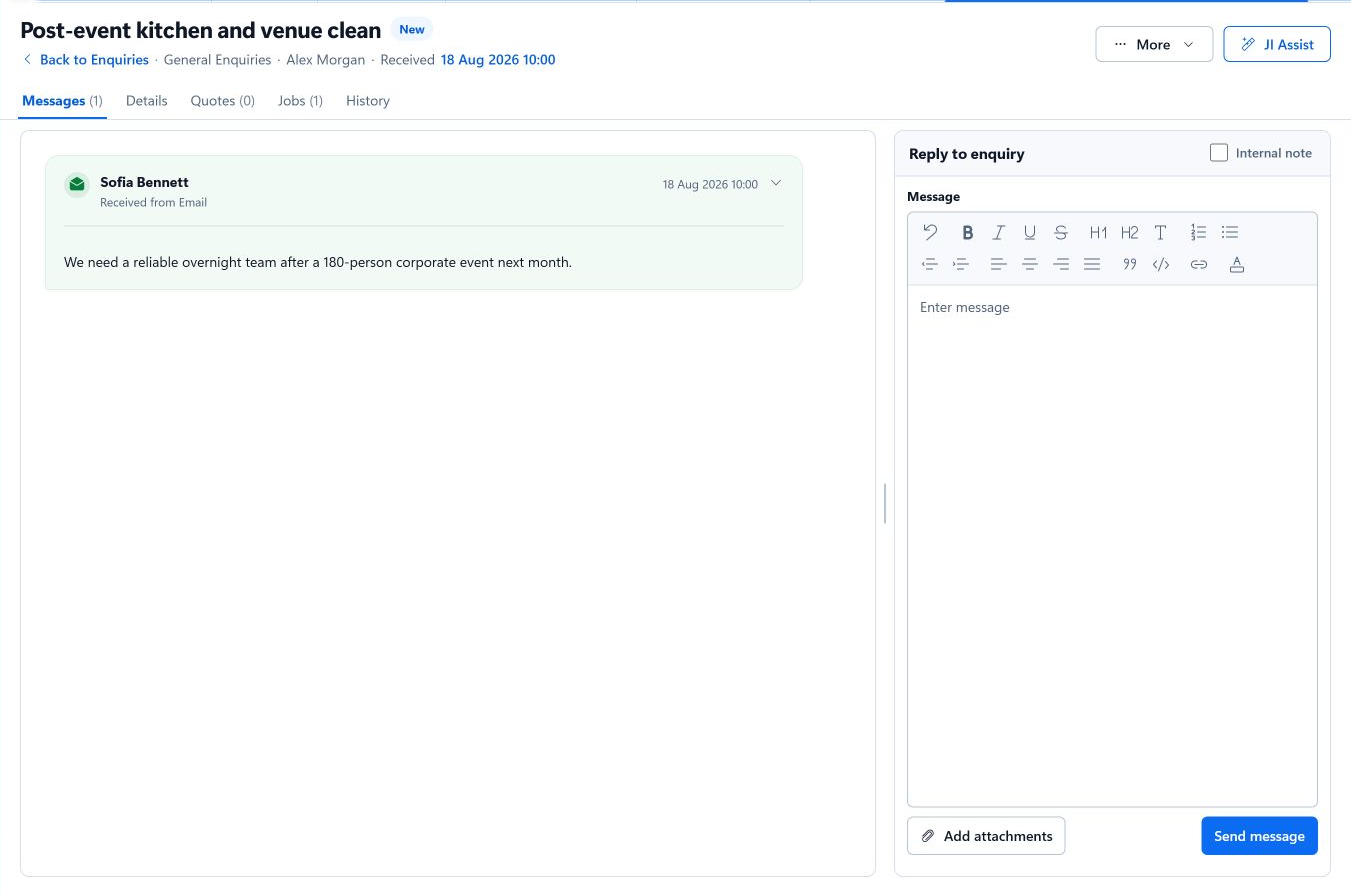The height and width of the screenshot is (895, 1351).
Task: Click Add attachments
Action: (986, 836)
